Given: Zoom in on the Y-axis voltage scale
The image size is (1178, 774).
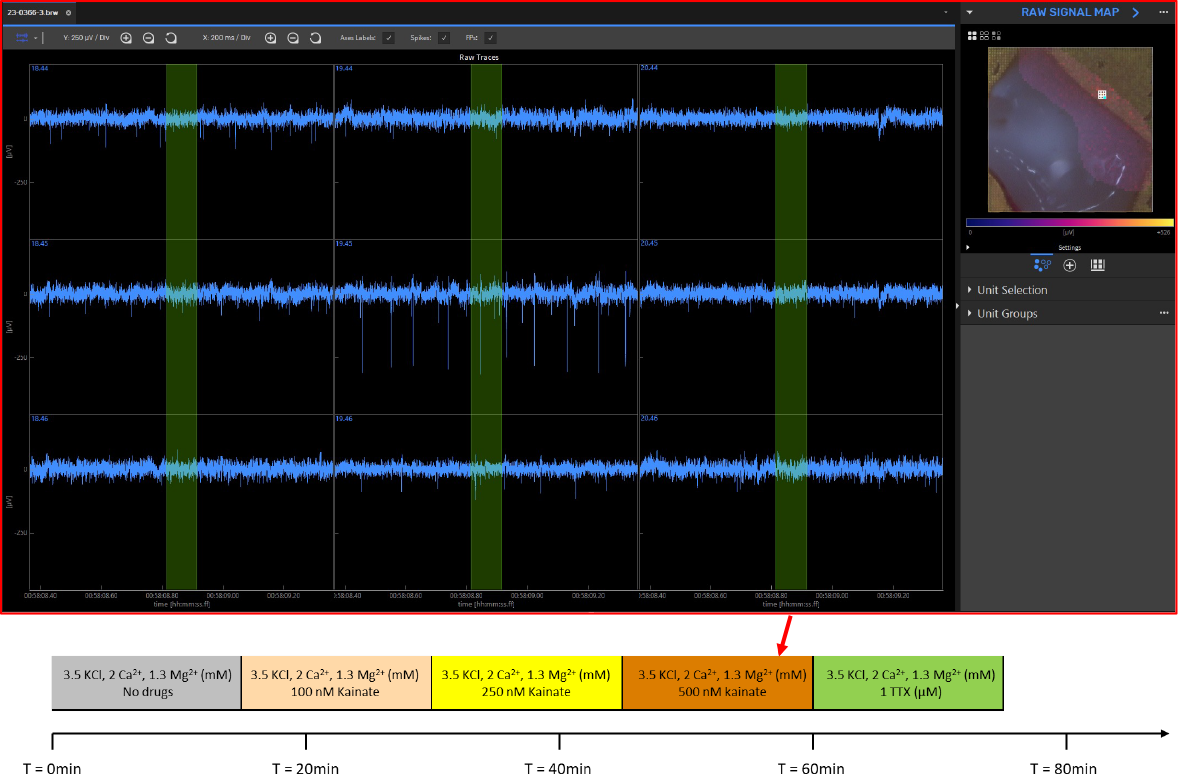Looking at the screenshot, I should click(126, 37).
